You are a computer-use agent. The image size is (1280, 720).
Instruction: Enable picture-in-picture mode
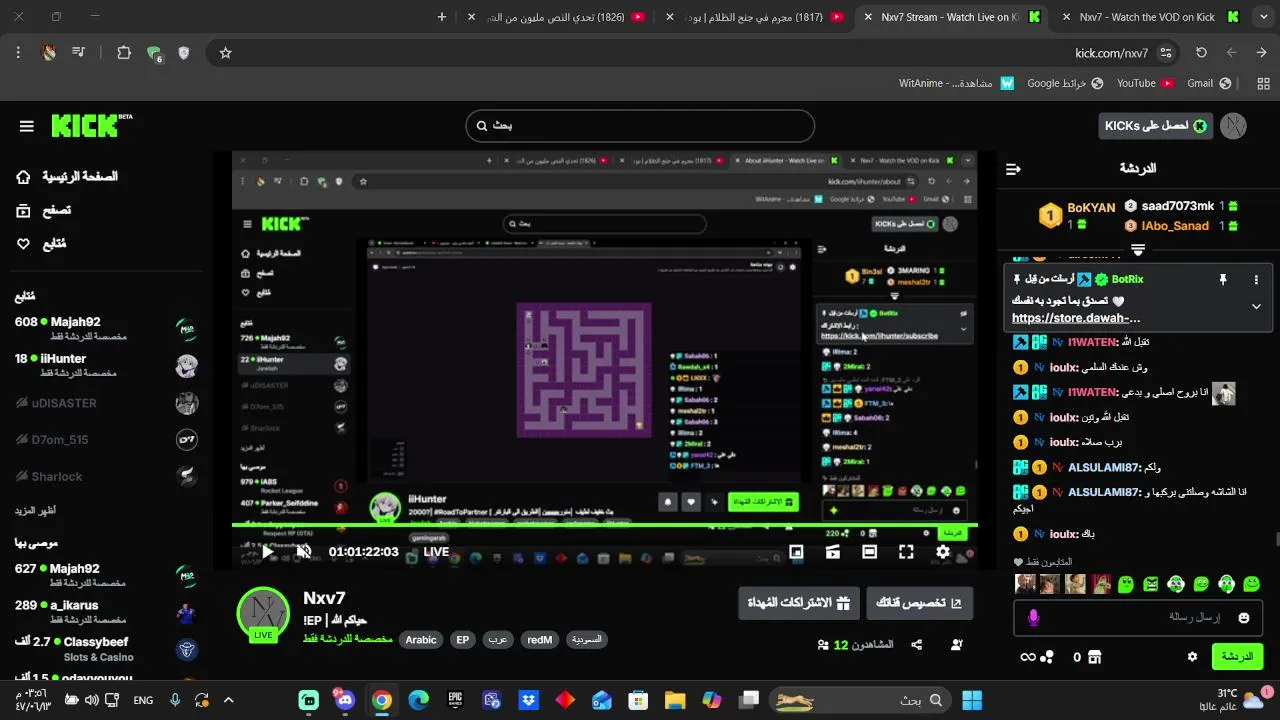[796, 552]
